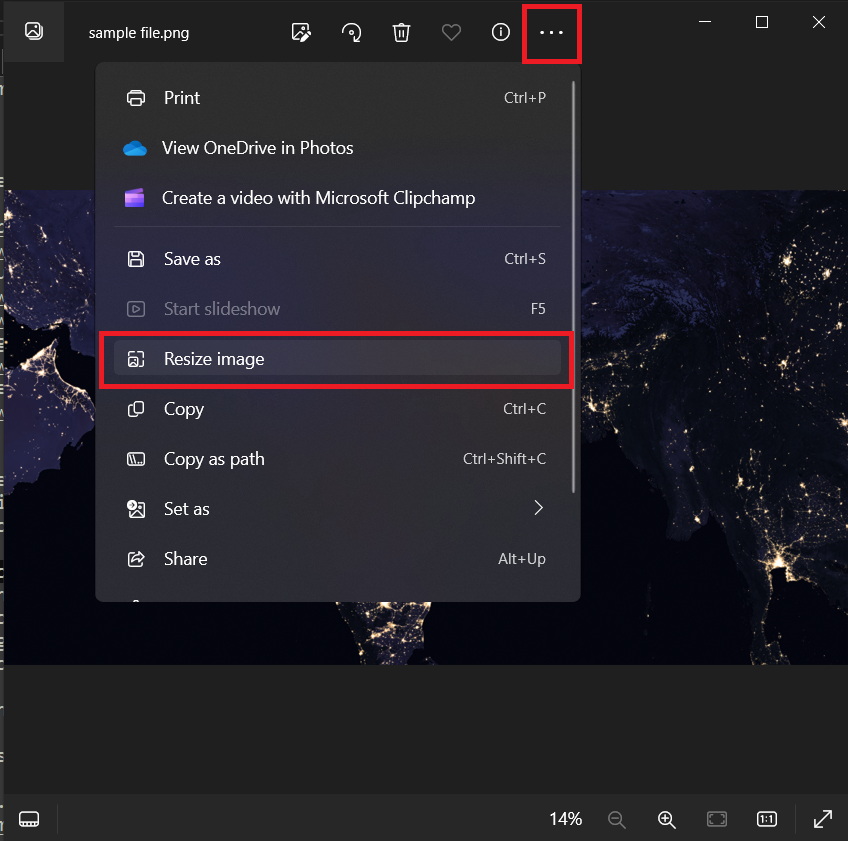Open the See more options menu
The height and width of the screenshot is (841, 848).
pos(551,32)
